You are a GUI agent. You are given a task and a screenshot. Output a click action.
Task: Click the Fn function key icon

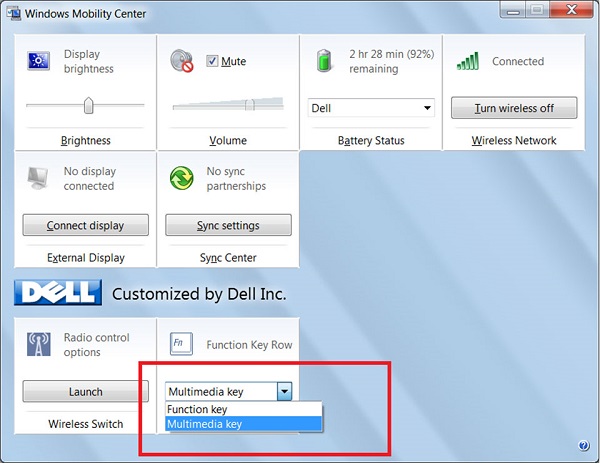(x=182, y=345)
